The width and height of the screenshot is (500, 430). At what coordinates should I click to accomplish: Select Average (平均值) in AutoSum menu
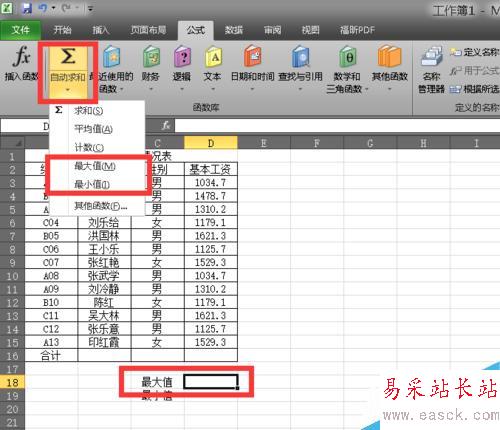97,129
